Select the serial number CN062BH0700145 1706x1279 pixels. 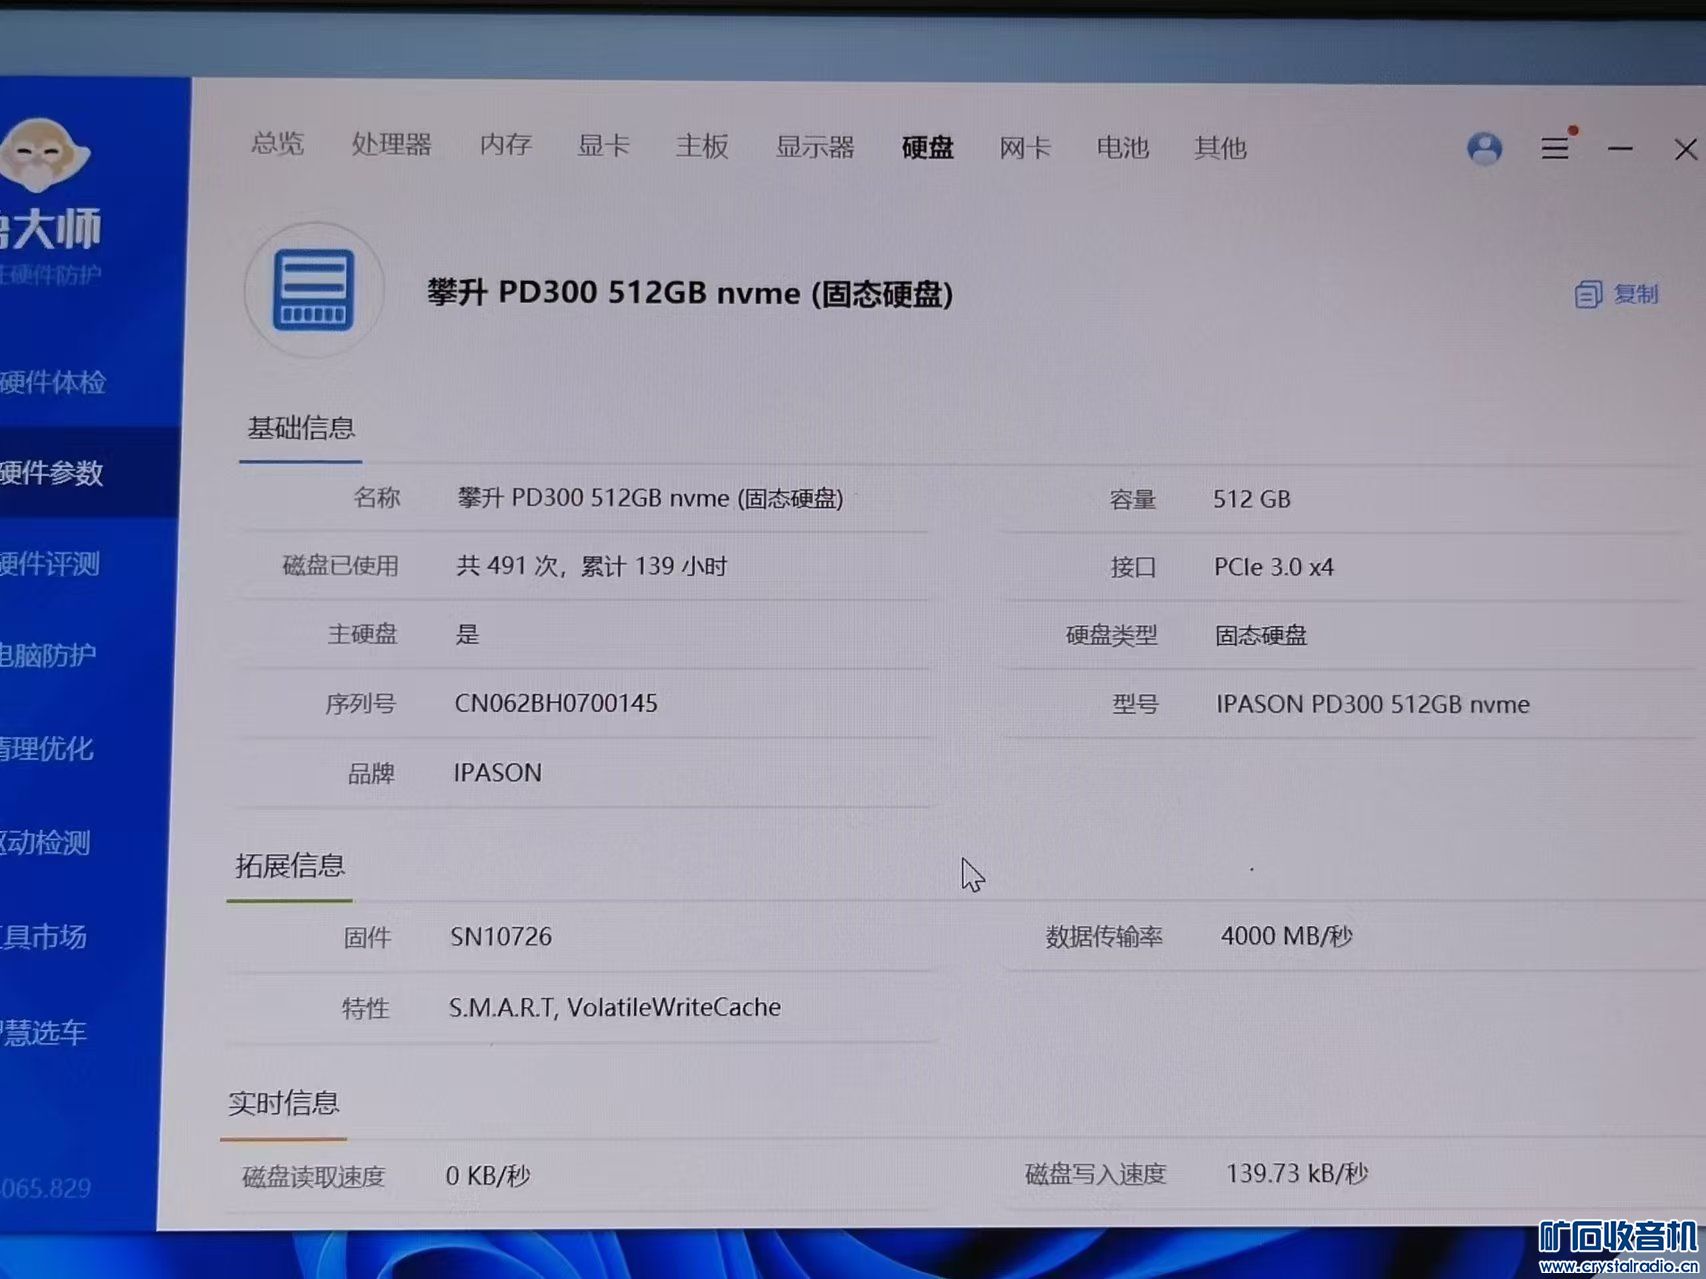point(556,703)
